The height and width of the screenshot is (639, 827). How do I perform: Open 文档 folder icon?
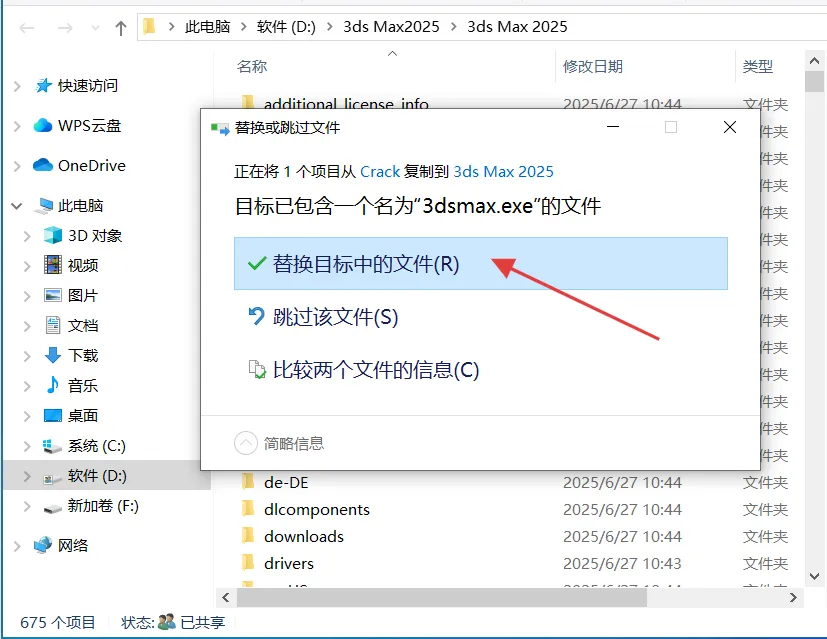(x=53, y=325)
